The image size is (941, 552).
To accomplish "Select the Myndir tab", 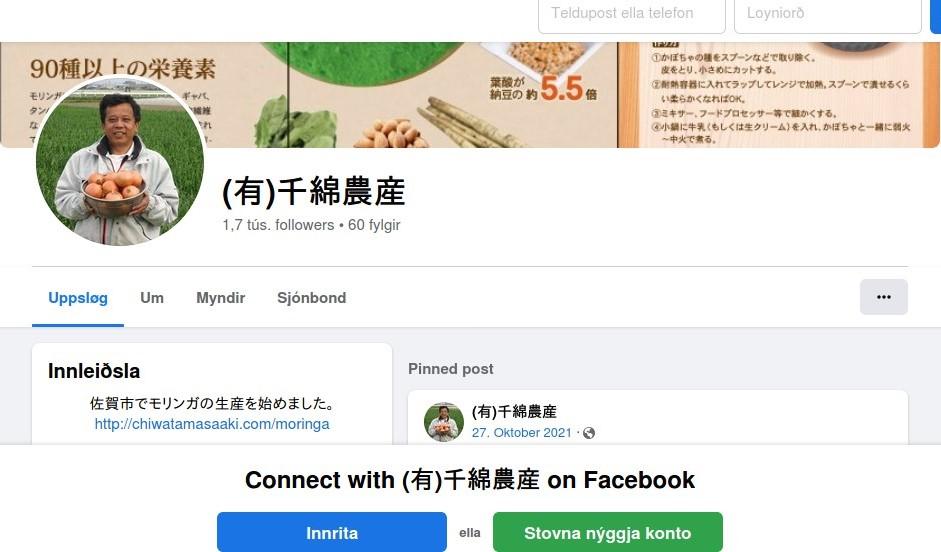I will pyautogui.click(x=221, y=298).
